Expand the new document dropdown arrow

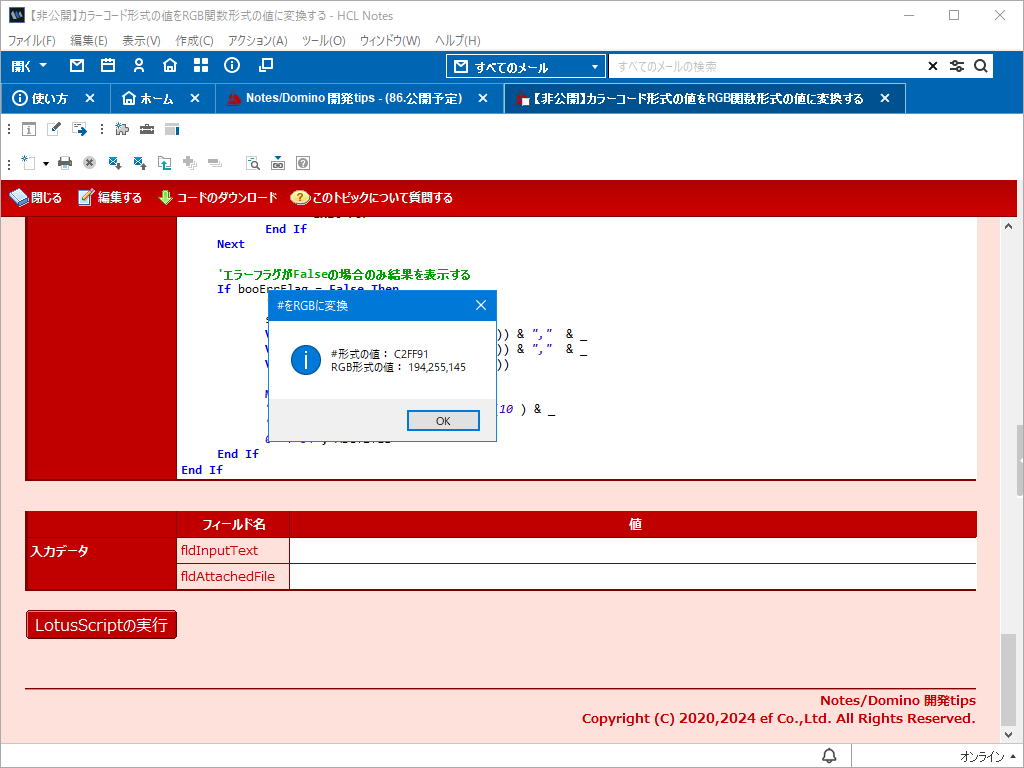(x=45, y=163)
